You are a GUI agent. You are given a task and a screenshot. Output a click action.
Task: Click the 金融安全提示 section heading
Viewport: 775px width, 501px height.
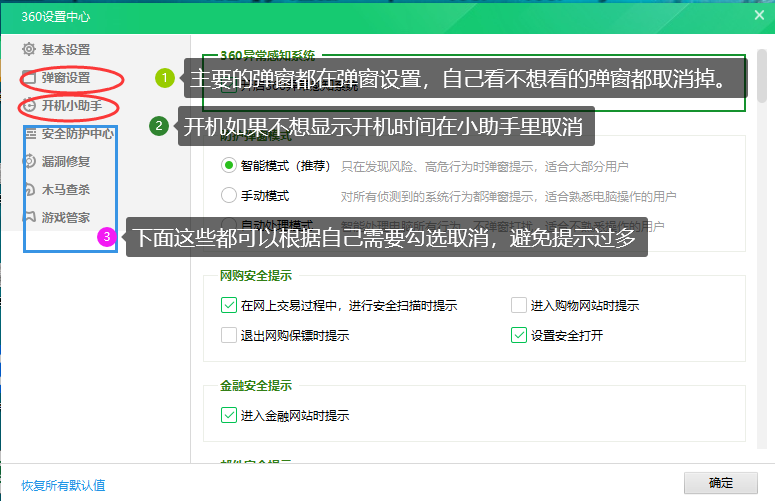click(x=256, y=385)
